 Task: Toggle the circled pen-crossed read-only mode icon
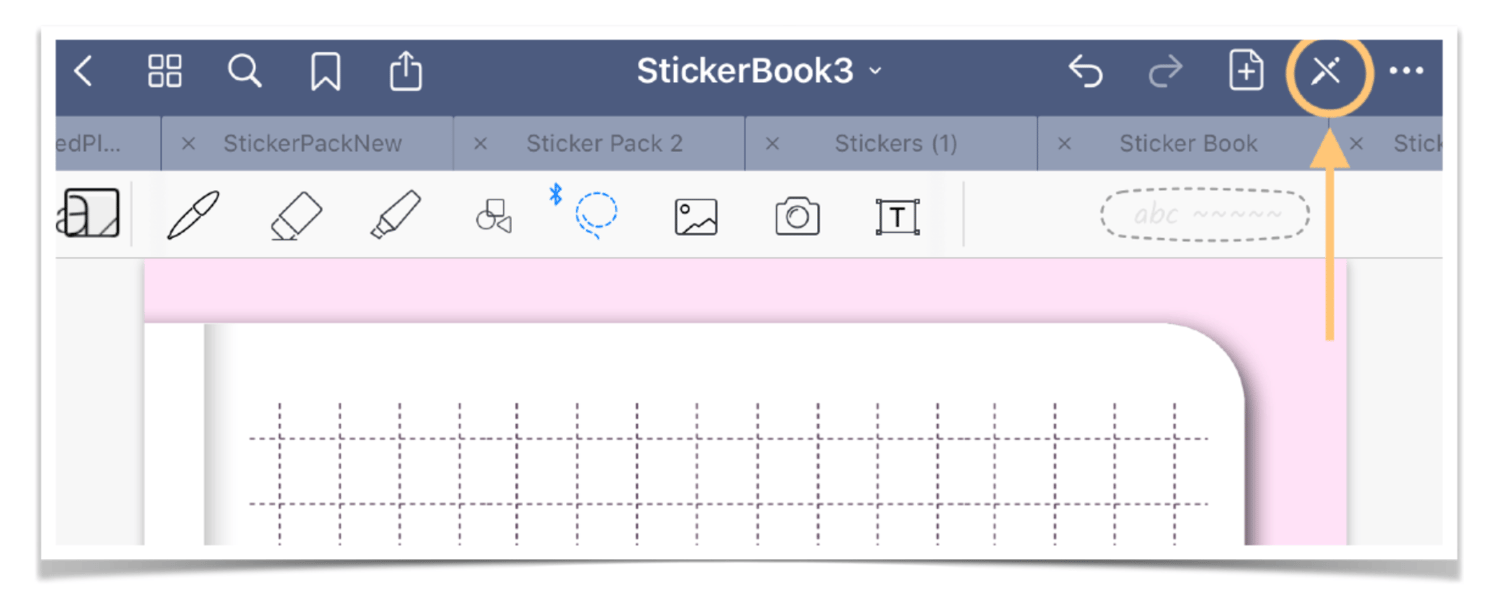1326,71
